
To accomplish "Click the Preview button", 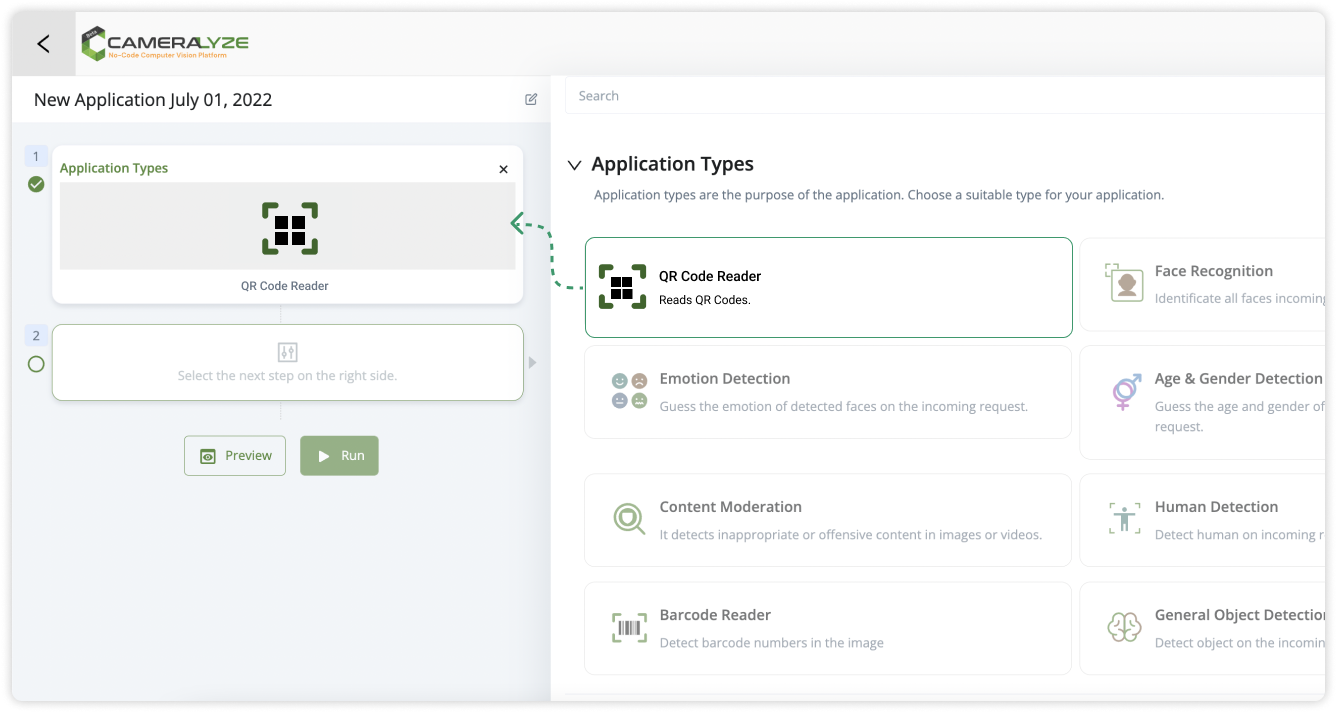I will pos(235,455).
